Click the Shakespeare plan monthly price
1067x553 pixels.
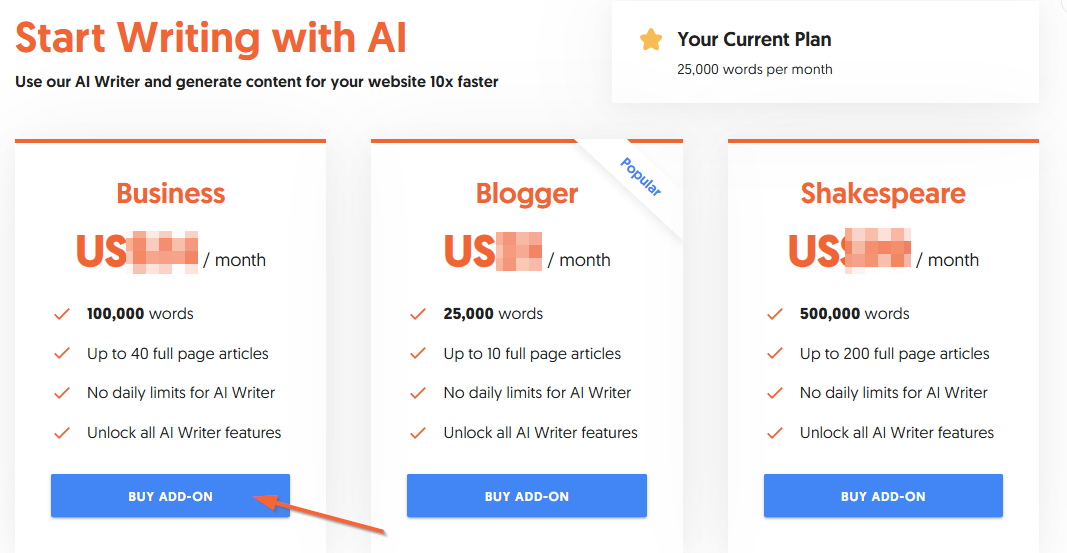883,252
